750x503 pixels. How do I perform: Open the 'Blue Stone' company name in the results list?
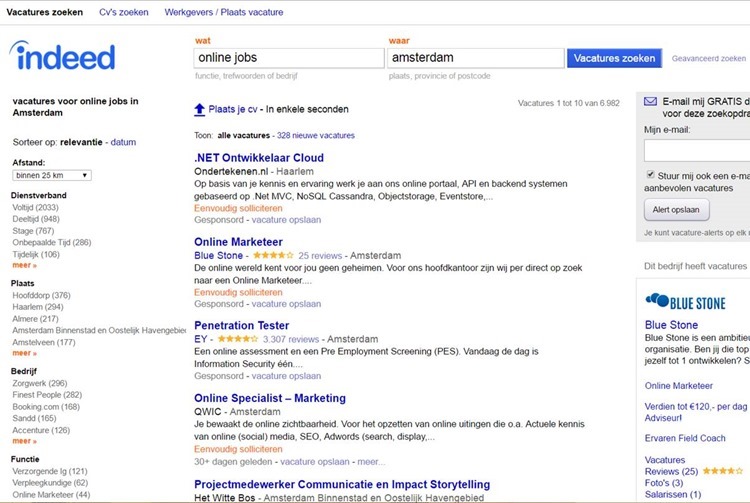point(218,256)
